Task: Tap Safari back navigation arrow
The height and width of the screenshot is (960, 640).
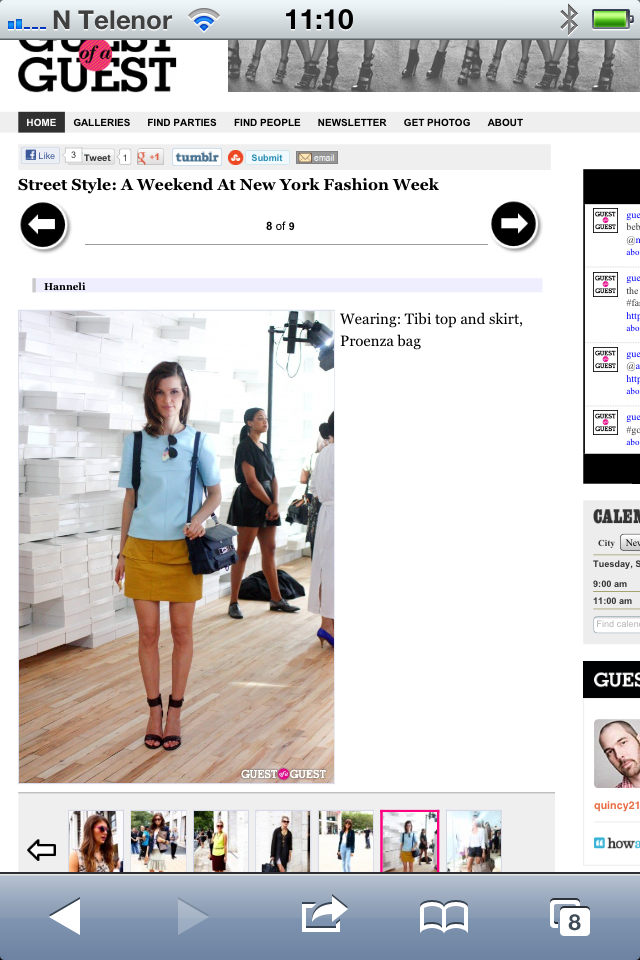Action: pyautogui.click(x=66, y=917)
